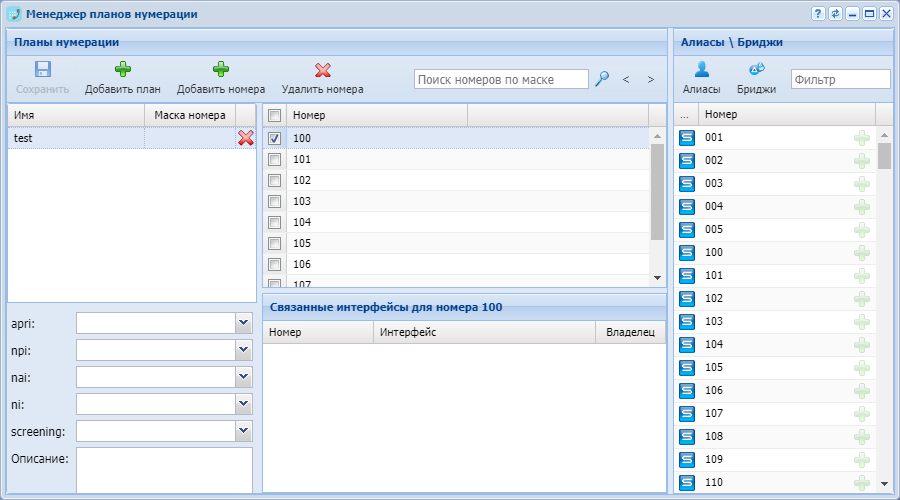Screen dimensions: 900x500
Task: Open the apri dropdown
Action: coord(244,323)
